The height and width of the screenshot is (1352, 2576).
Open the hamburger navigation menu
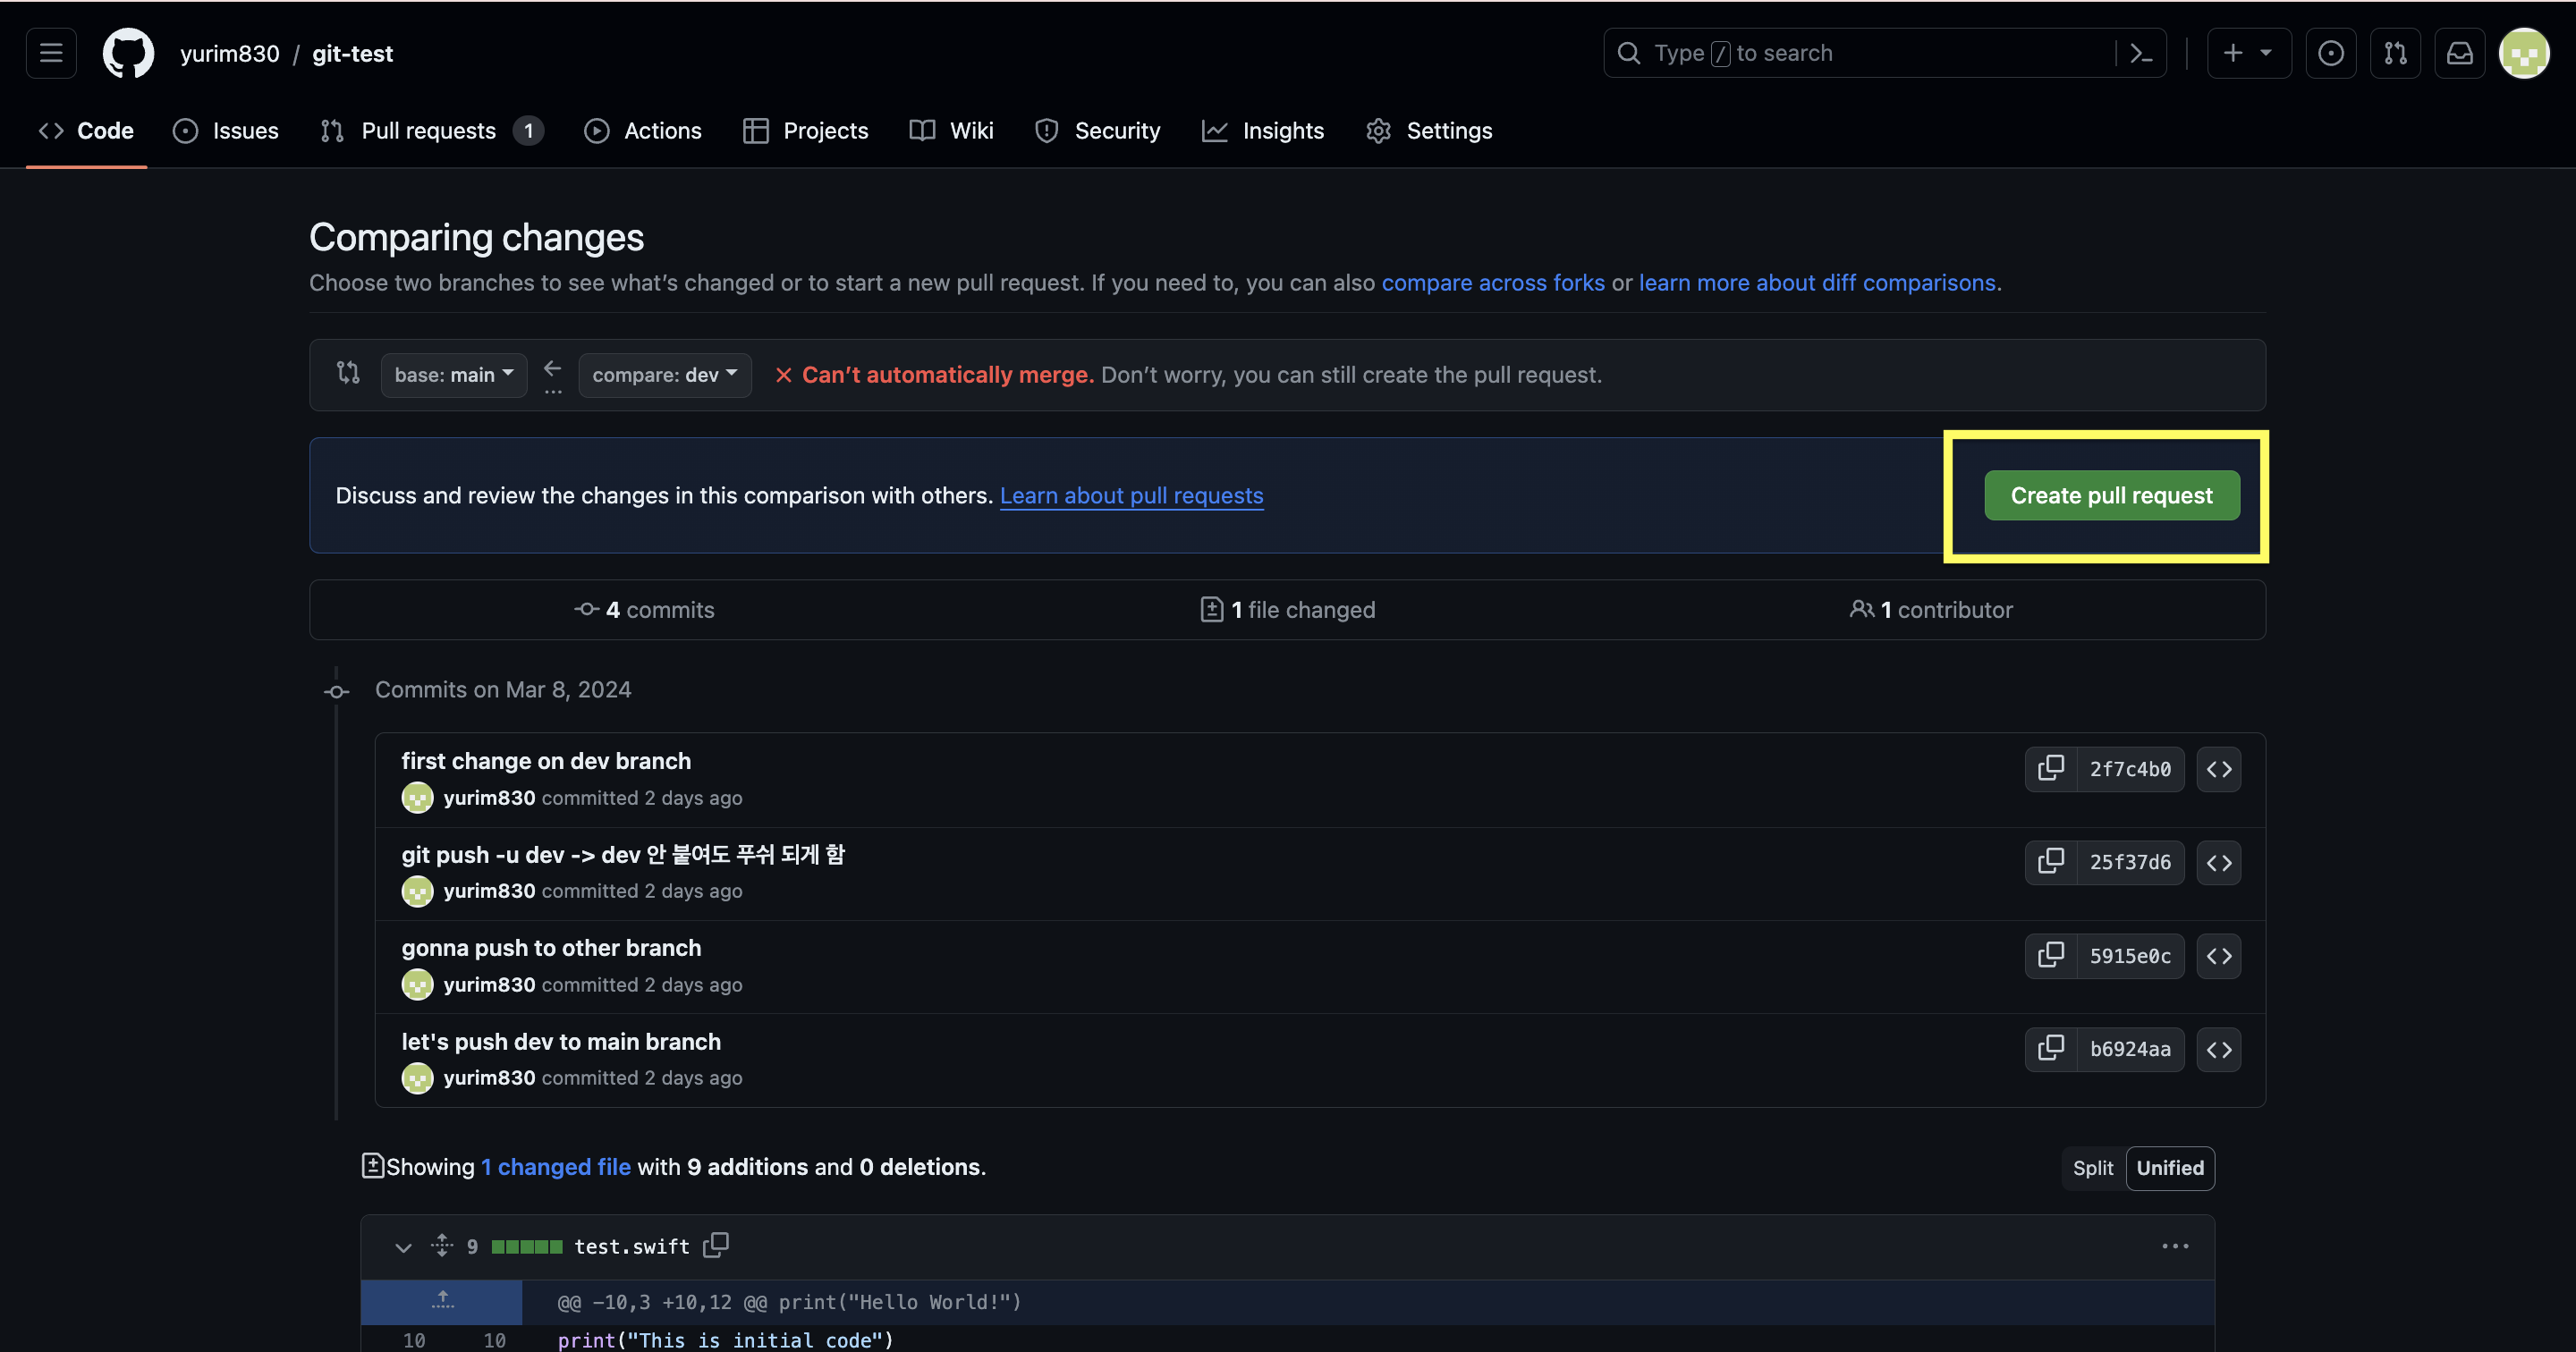pyautogui.click(x=51, y=53)
